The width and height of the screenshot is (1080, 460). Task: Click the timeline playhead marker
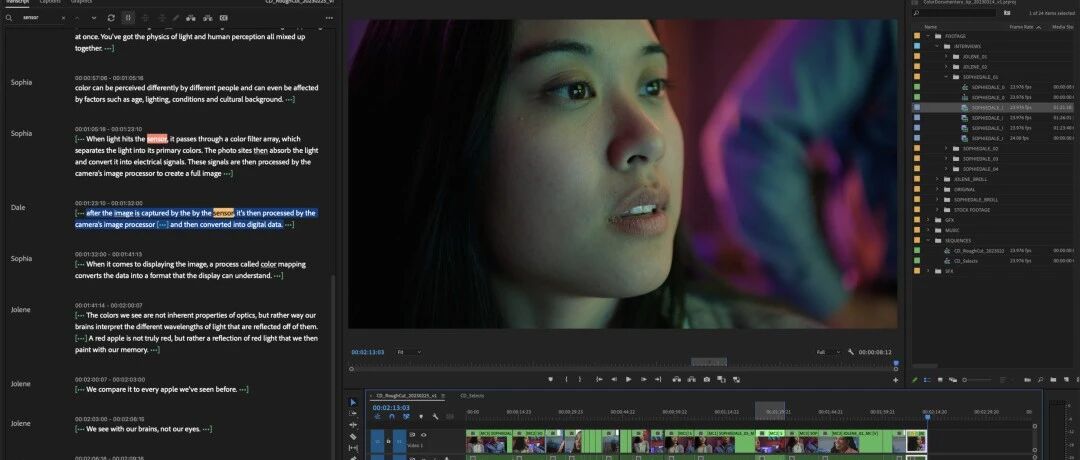tap(926, 416)
